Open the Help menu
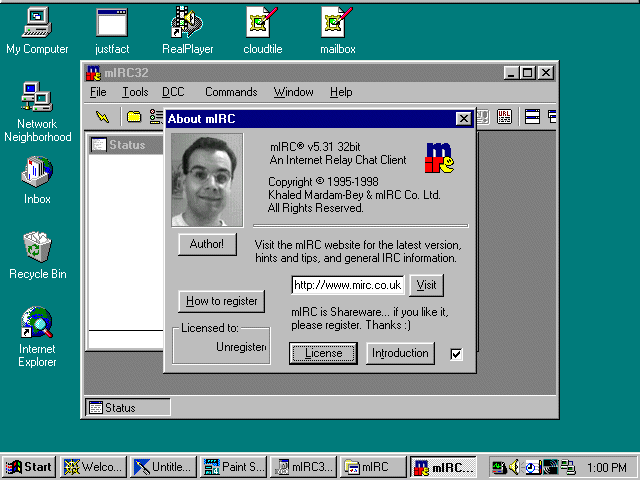The width and height of the screenshot is (640, 480). [x=341, y=92]
